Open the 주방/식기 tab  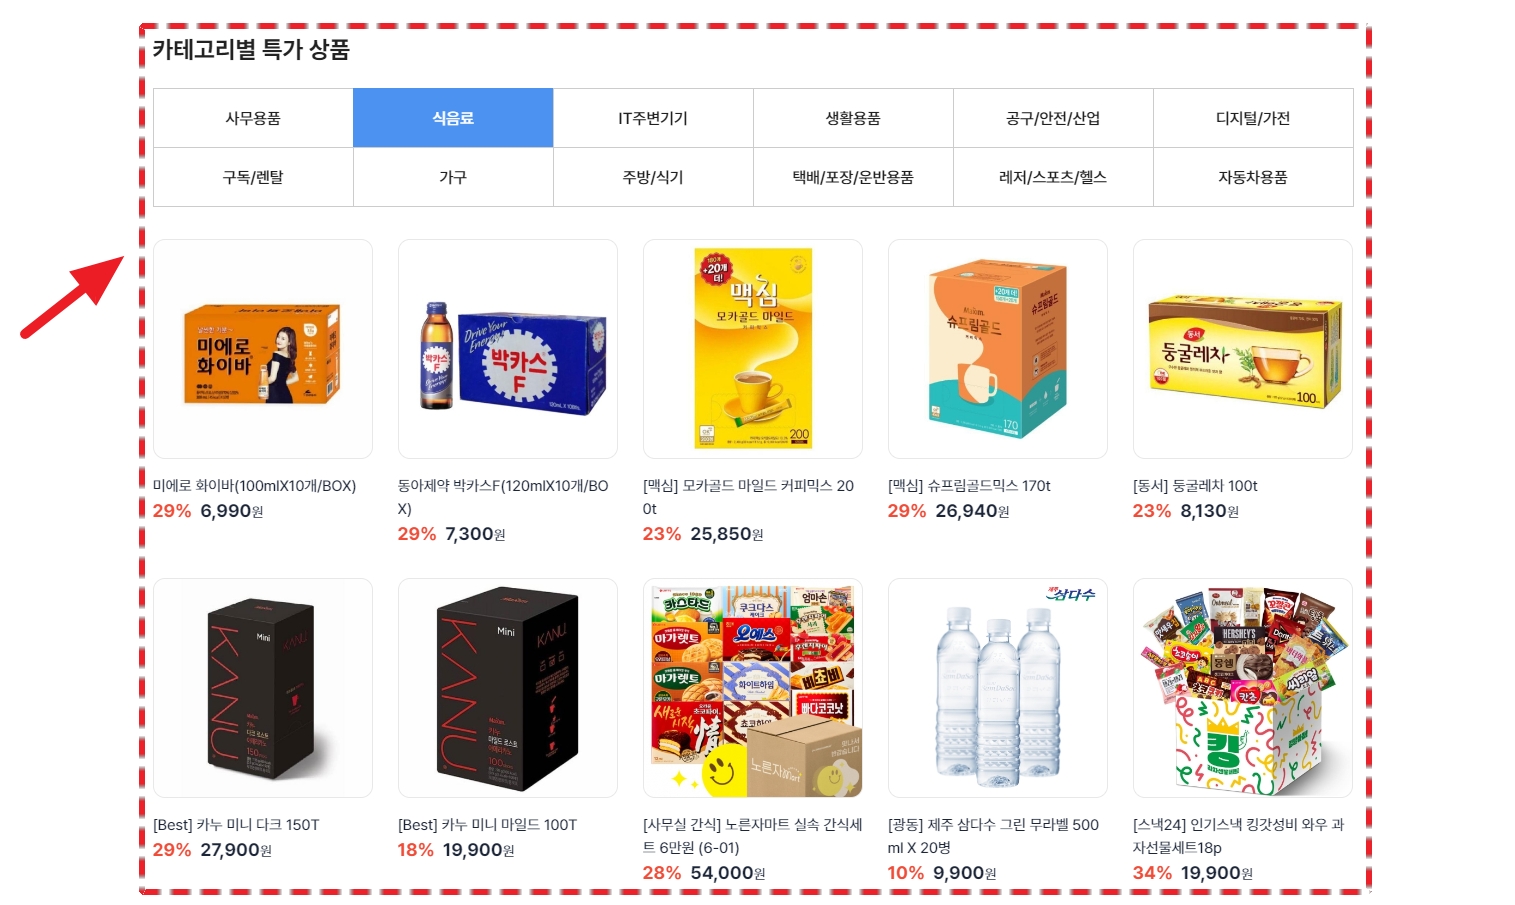653,177
